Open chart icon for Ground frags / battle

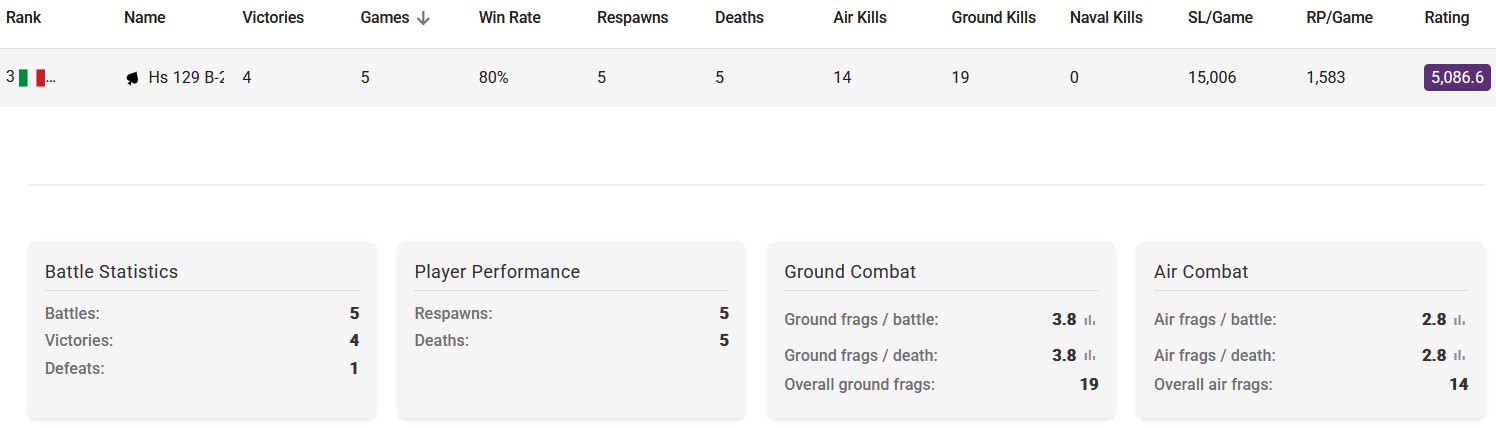pos(1090,321)
